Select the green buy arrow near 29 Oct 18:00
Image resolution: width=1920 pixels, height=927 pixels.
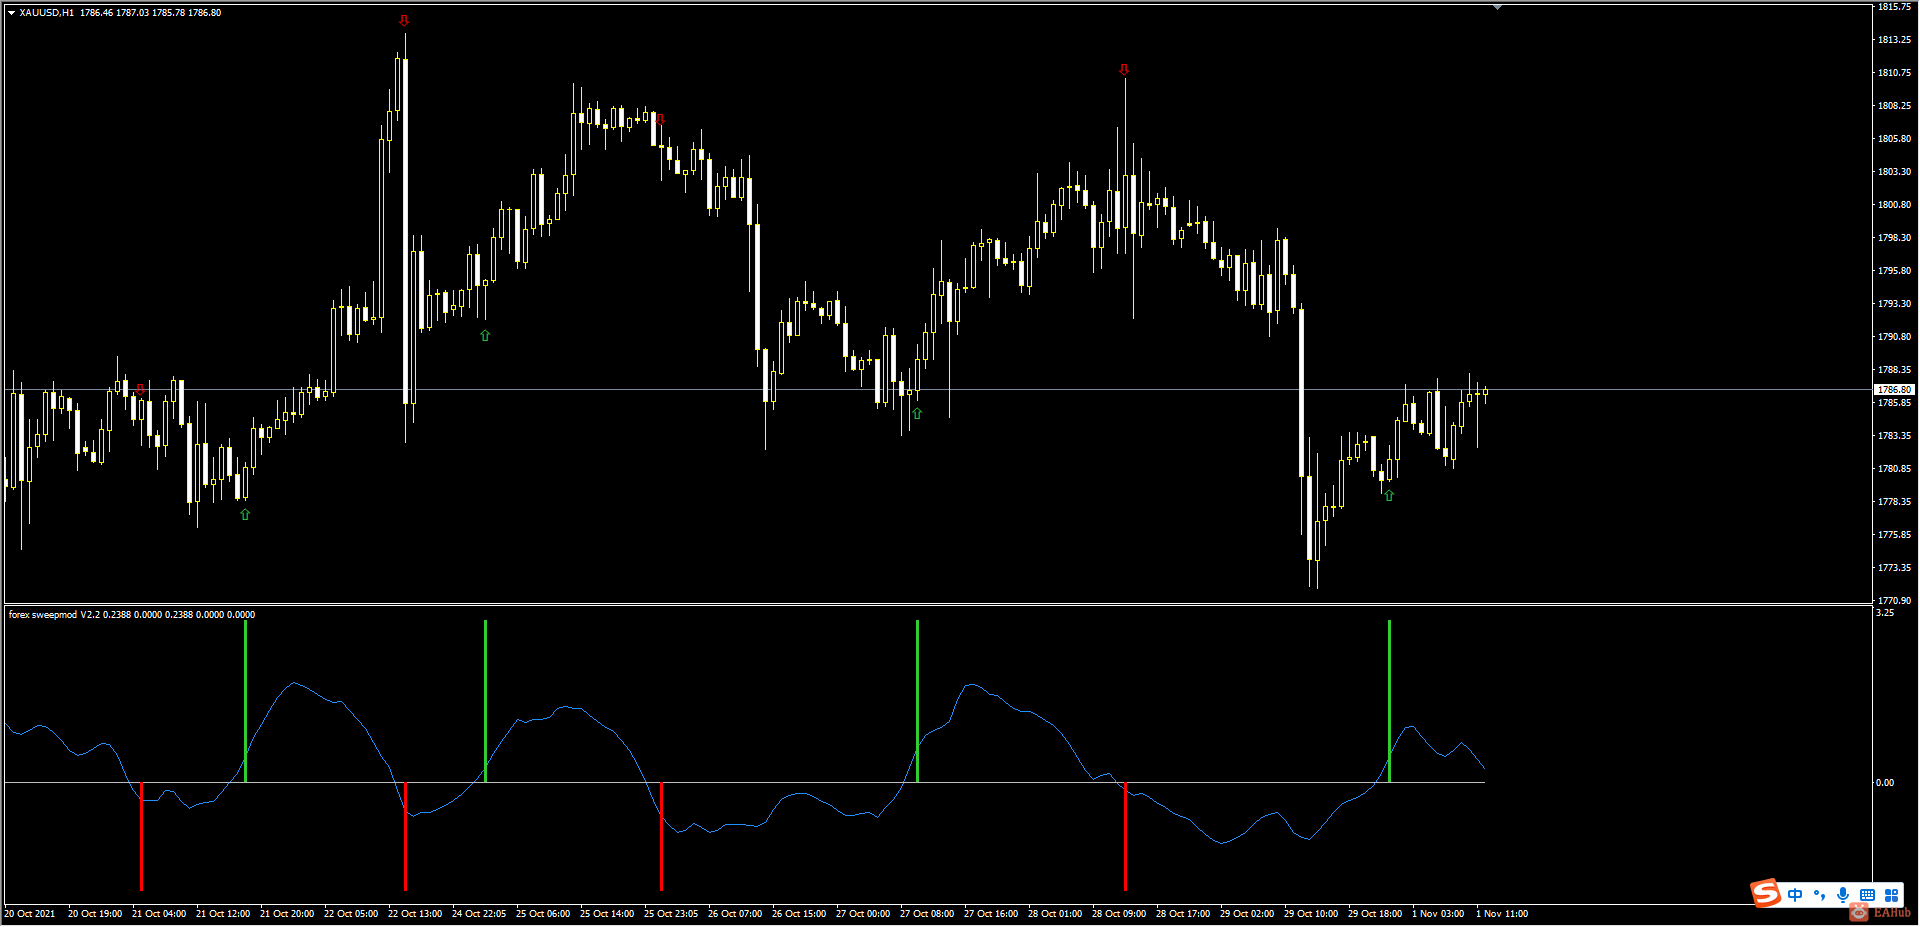[x=1389, y=495]
